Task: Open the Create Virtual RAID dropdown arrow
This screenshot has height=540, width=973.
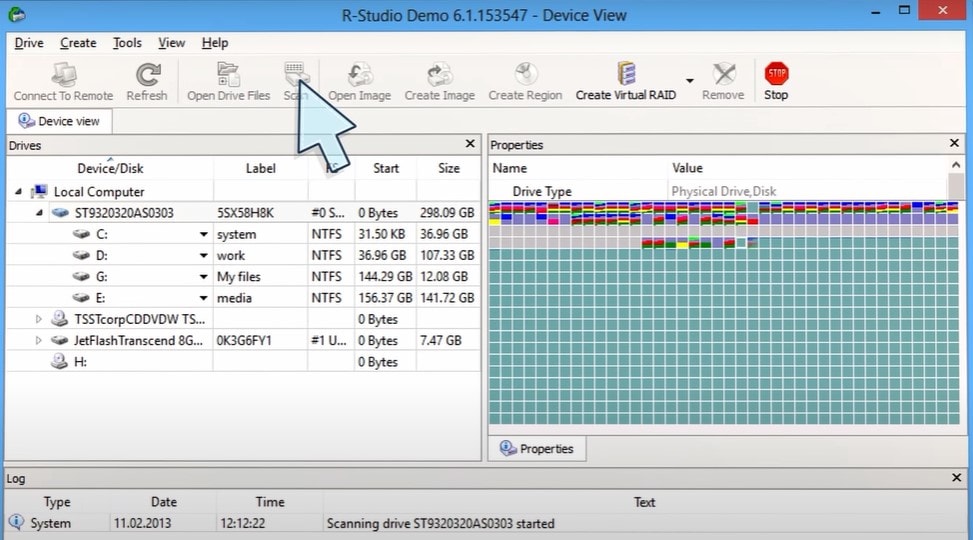Action: click(x=690, y=81)
